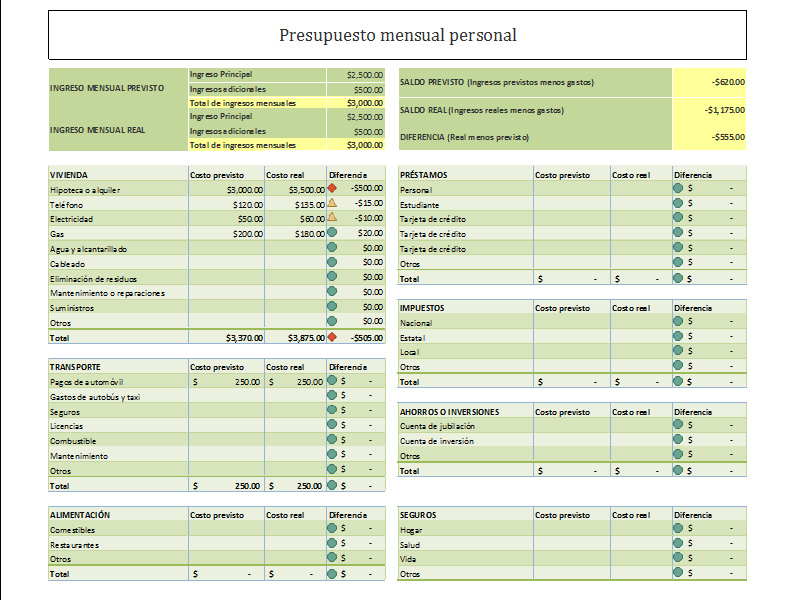This screenshot has width=800, height=600.
Task: Click green circle icon in Vida row
Action: click(678, 558)
